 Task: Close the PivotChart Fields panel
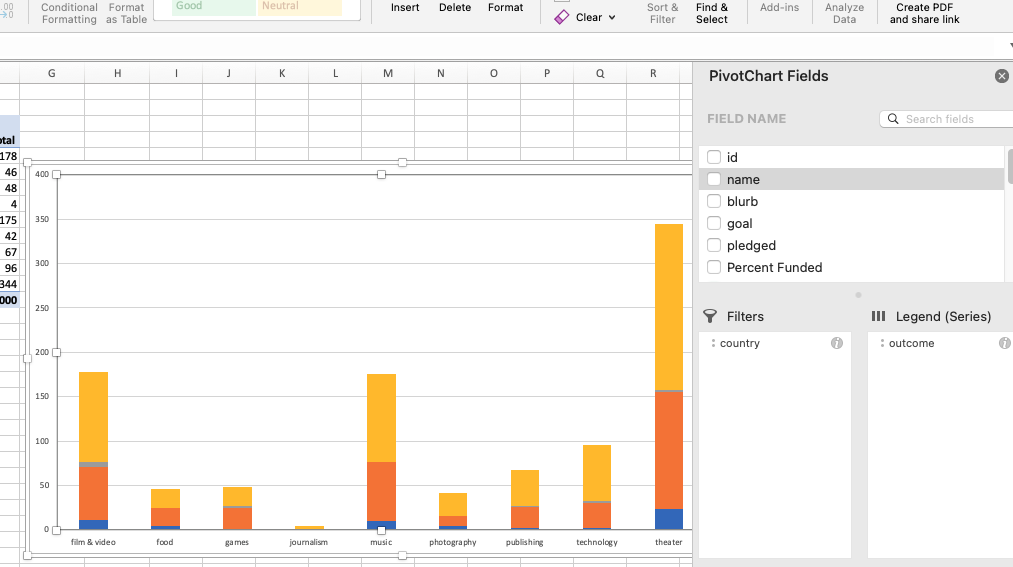(1001, 76)
